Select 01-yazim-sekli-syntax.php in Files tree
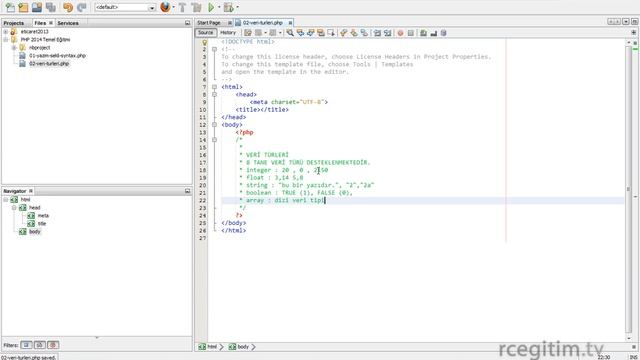Image resolution: width=640 pixels, height=360 pixels. coord(57,56)
